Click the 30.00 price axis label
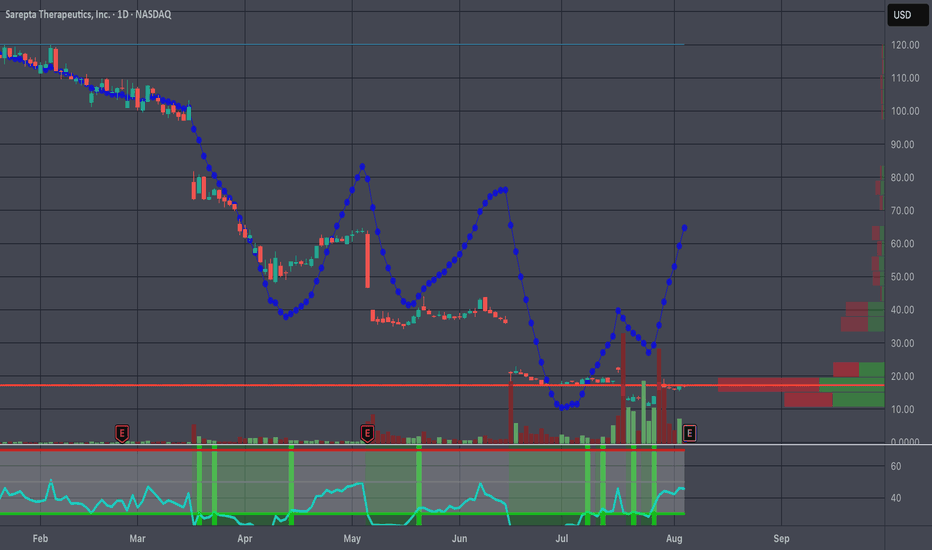Viewport: 932px width, 550px height. 902,343
